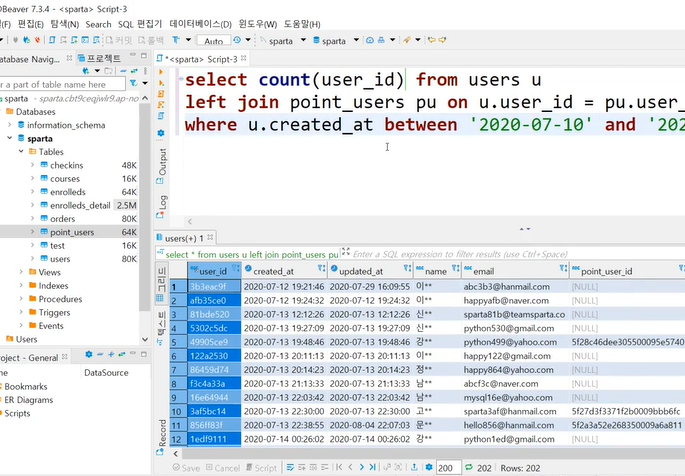Collapse all navigator nodes minus icon
The width and height of the screenshot is (685, 476).
(124, 71)
